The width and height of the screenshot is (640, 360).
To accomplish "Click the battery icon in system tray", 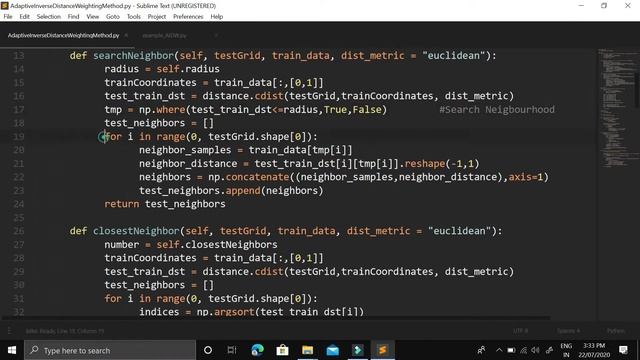I will point(511,350).
